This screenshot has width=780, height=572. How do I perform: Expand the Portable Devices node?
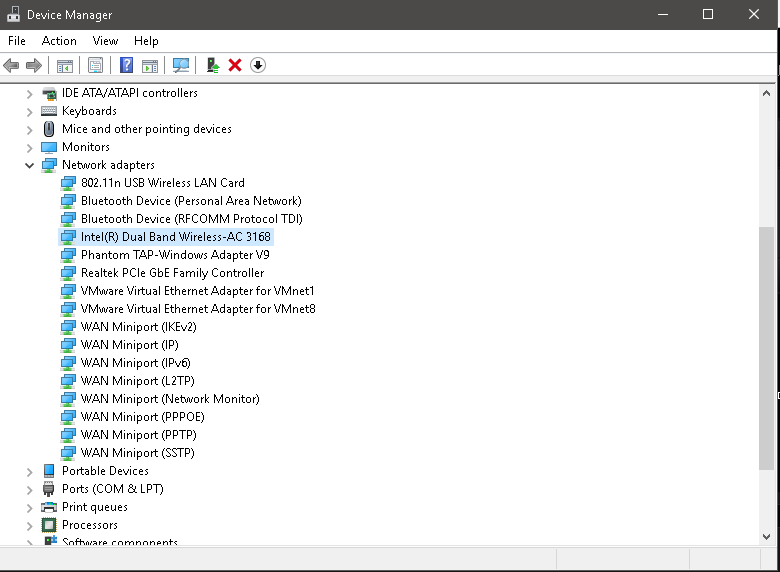[29, 471]
